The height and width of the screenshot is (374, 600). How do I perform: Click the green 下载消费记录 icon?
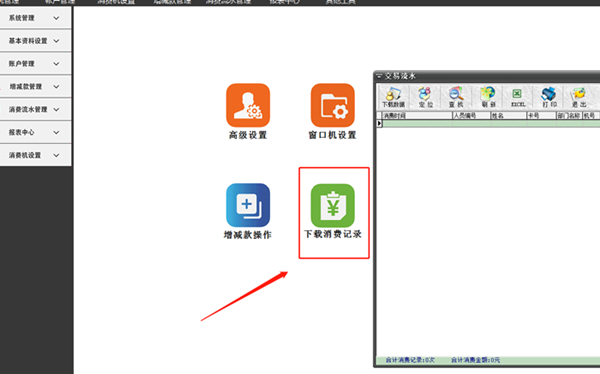333,205
